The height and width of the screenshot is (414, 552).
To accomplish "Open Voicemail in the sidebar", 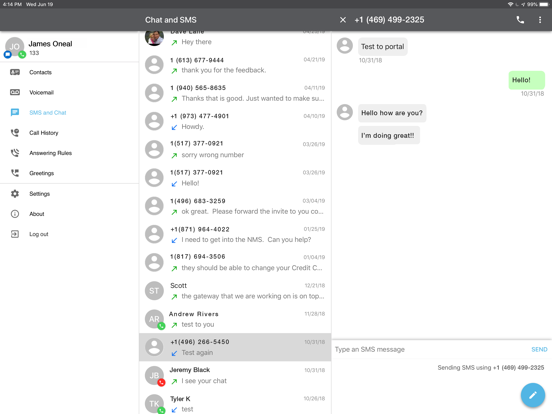I will pos(69,92).
